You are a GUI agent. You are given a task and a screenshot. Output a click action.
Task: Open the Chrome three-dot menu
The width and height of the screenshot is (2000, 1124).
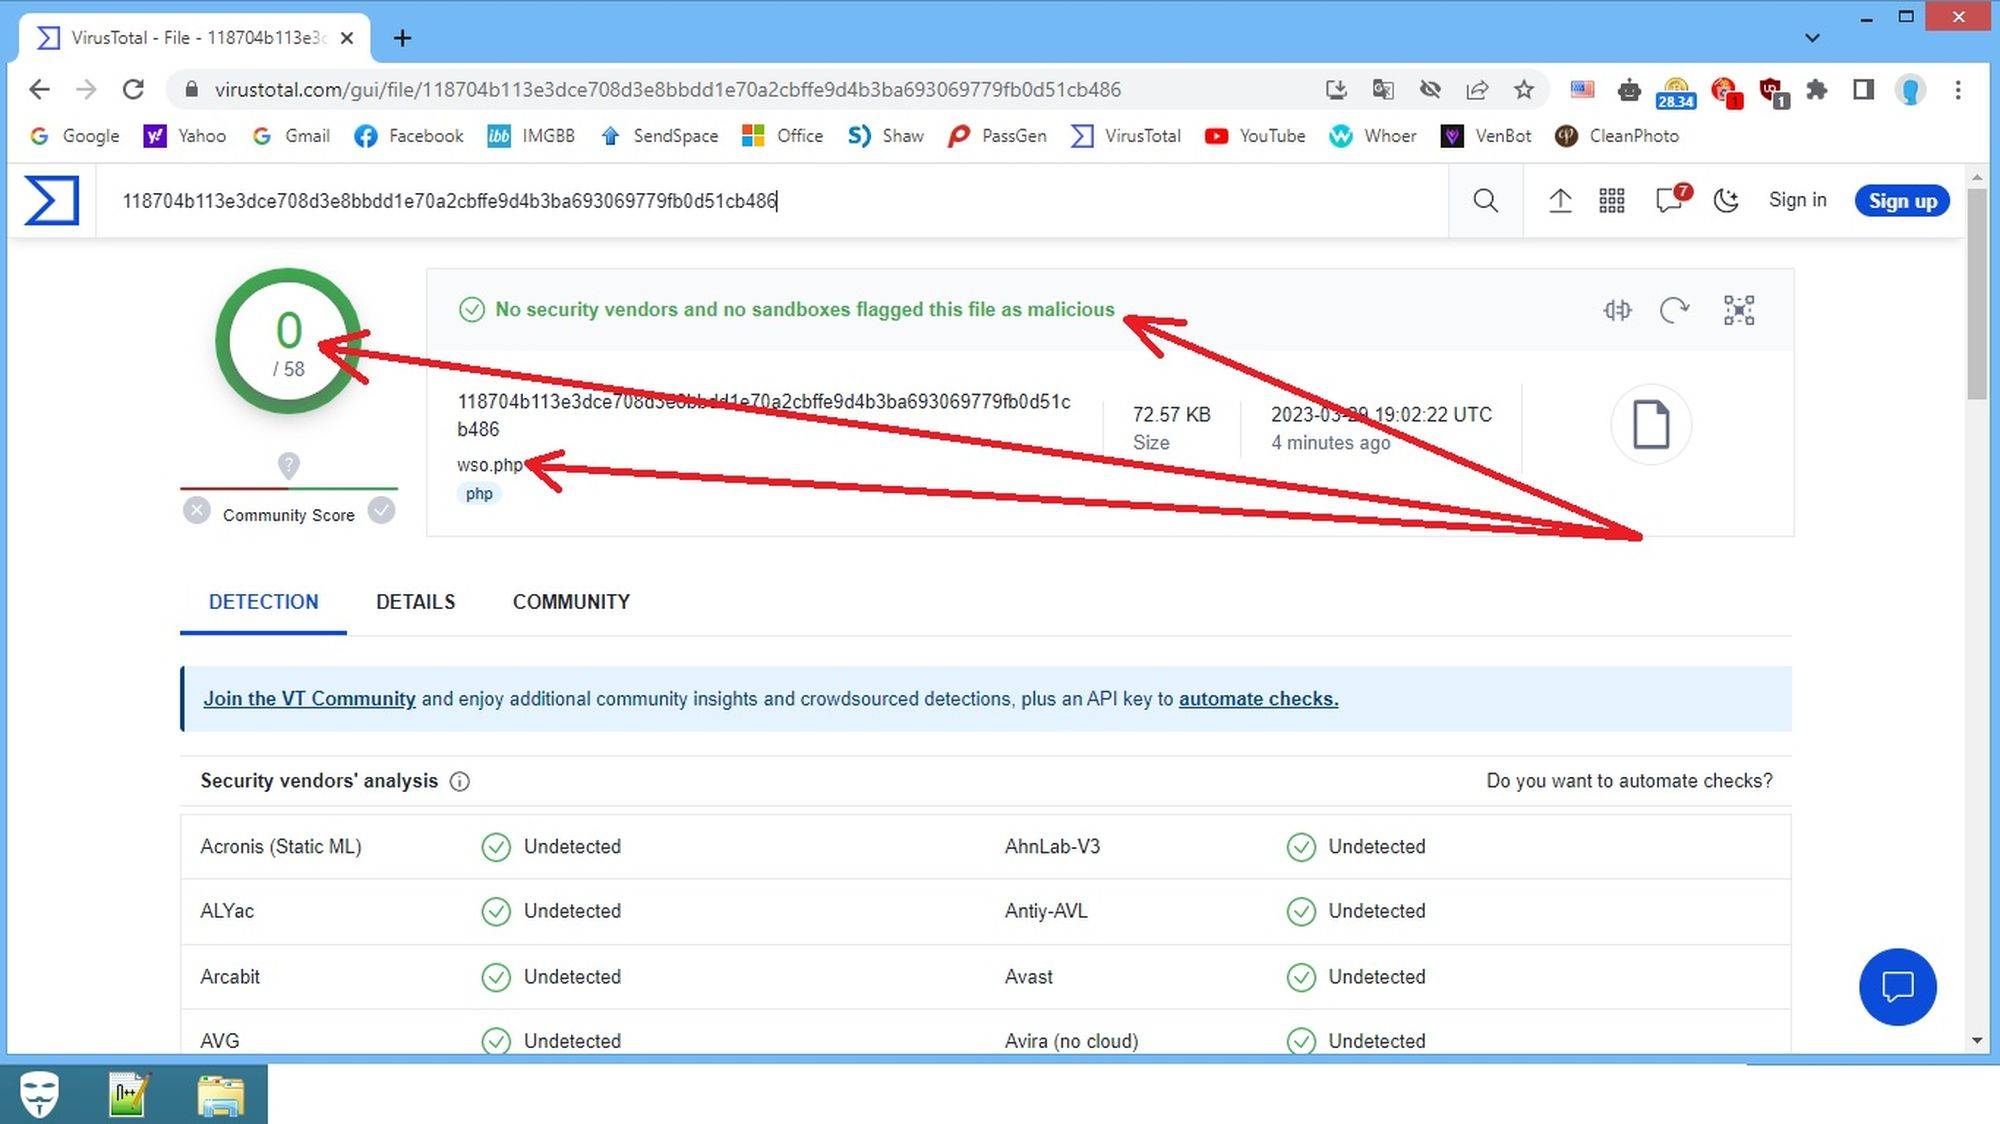[1958, 90]
